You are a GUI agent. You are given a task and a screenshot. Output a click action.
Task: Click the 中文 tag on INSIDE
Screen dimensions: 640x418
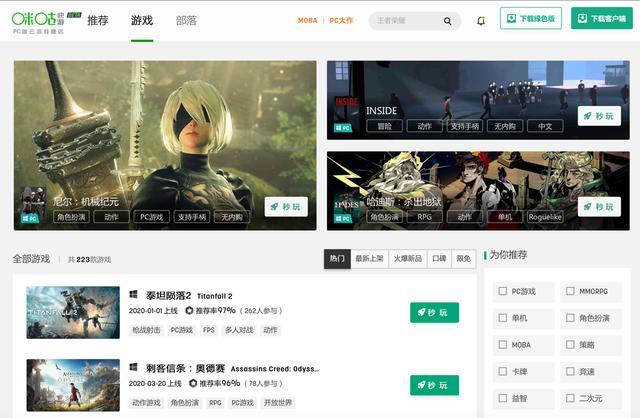545,126
